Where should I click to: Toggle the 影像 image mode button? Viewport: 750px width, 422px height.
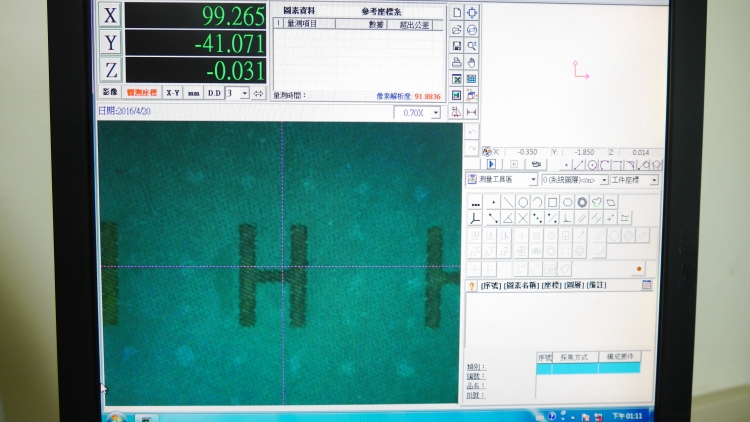click(x=110, y=92)
